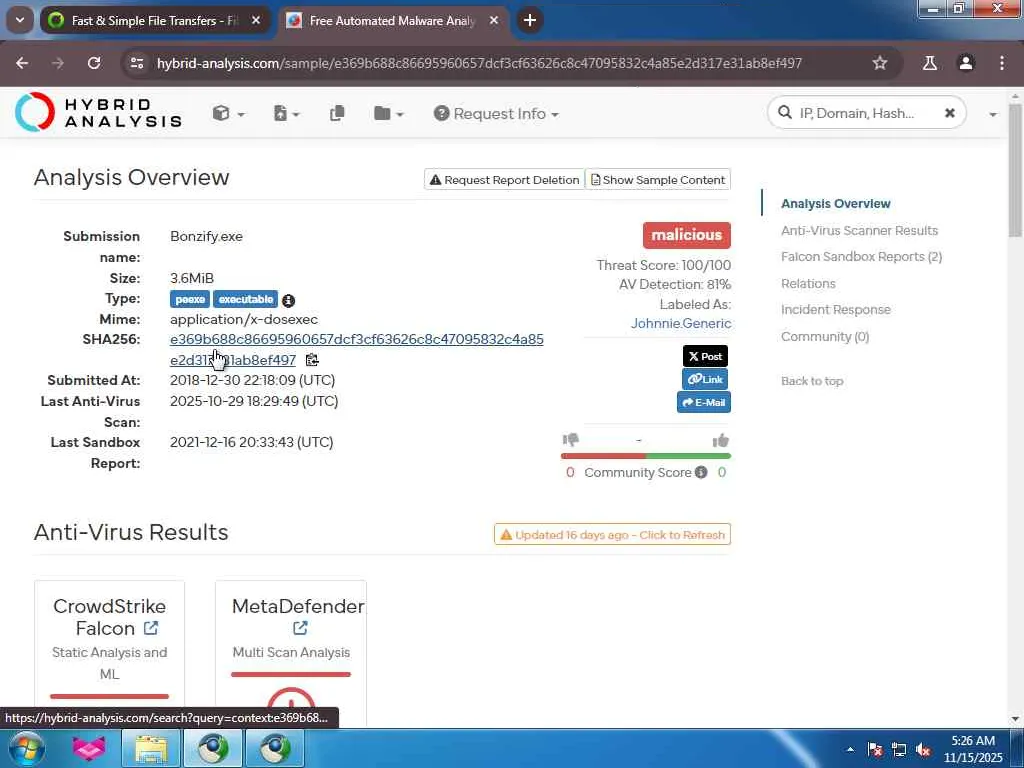Click the search field for IP, Domain, Hash
Screen dimensions: 1024x768
tap(858, 113)
